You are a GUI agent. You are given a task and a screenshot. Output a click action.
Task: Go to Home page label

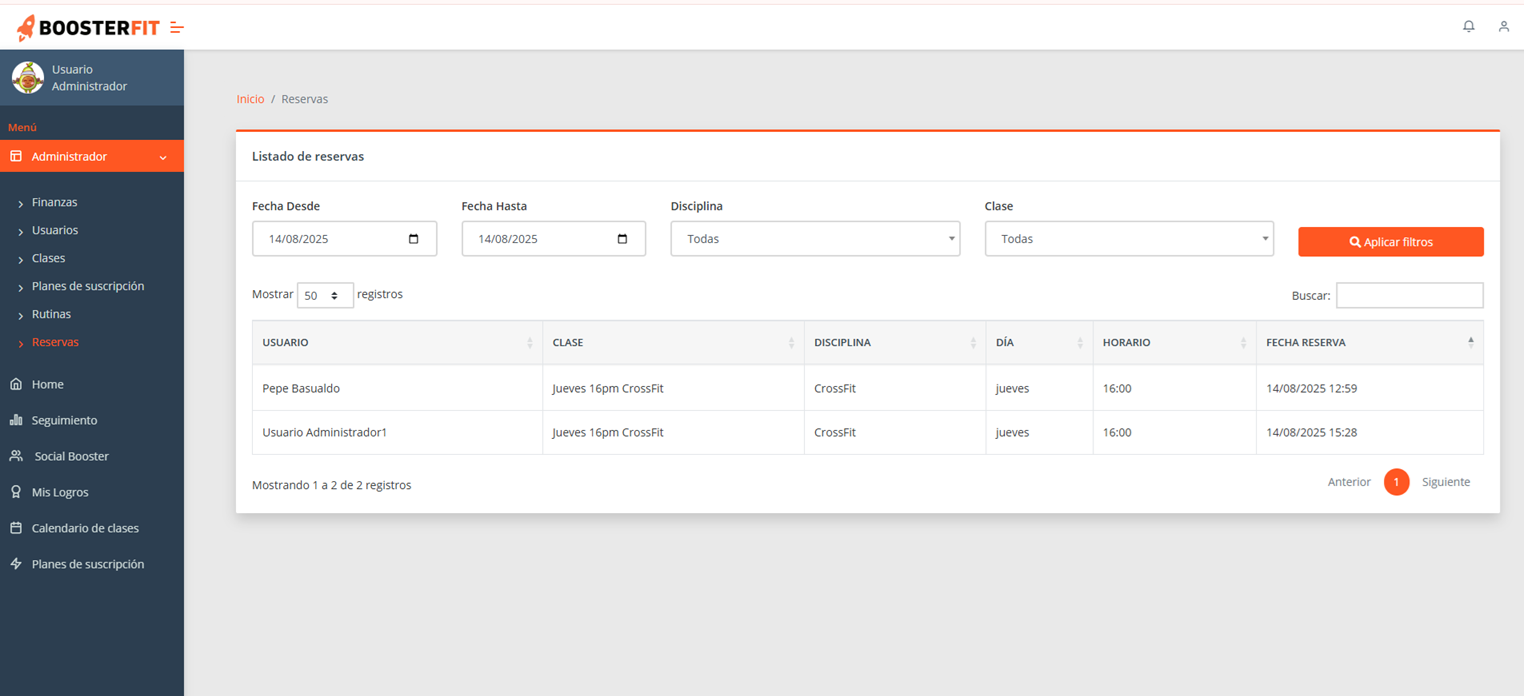click(x=47, y=384)
